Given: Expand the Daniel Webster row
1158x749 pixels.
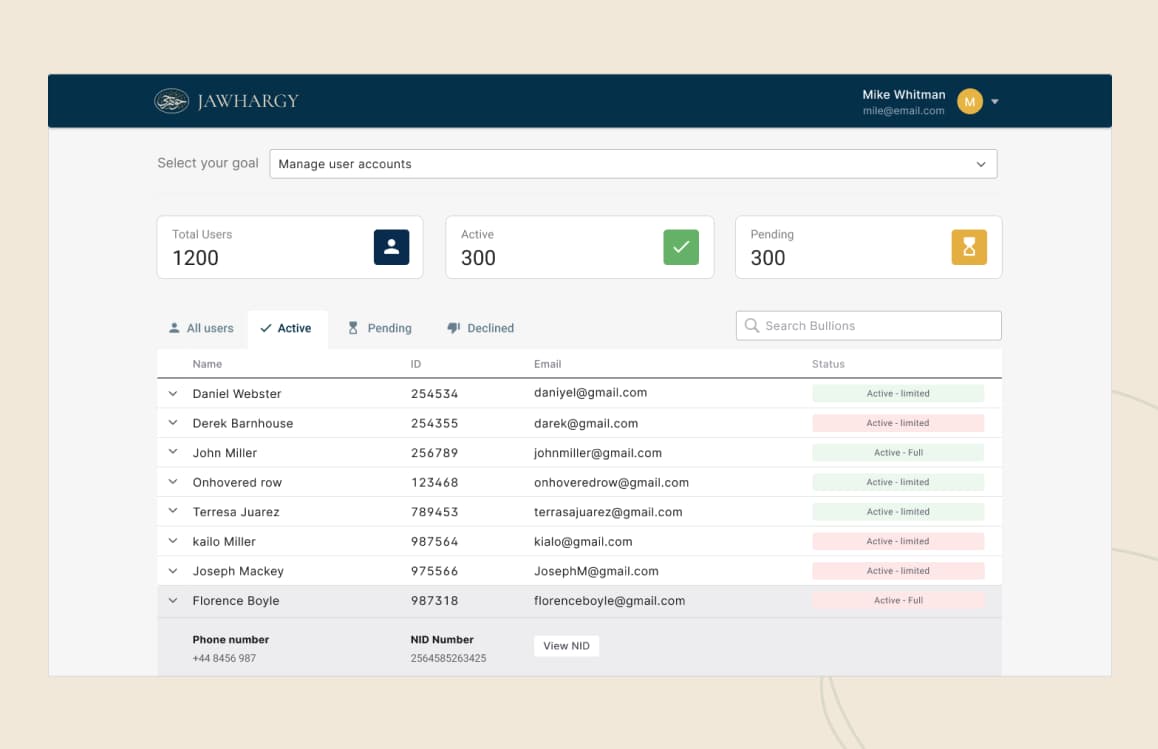Looking at the screenshot, I should pos(172,393).
